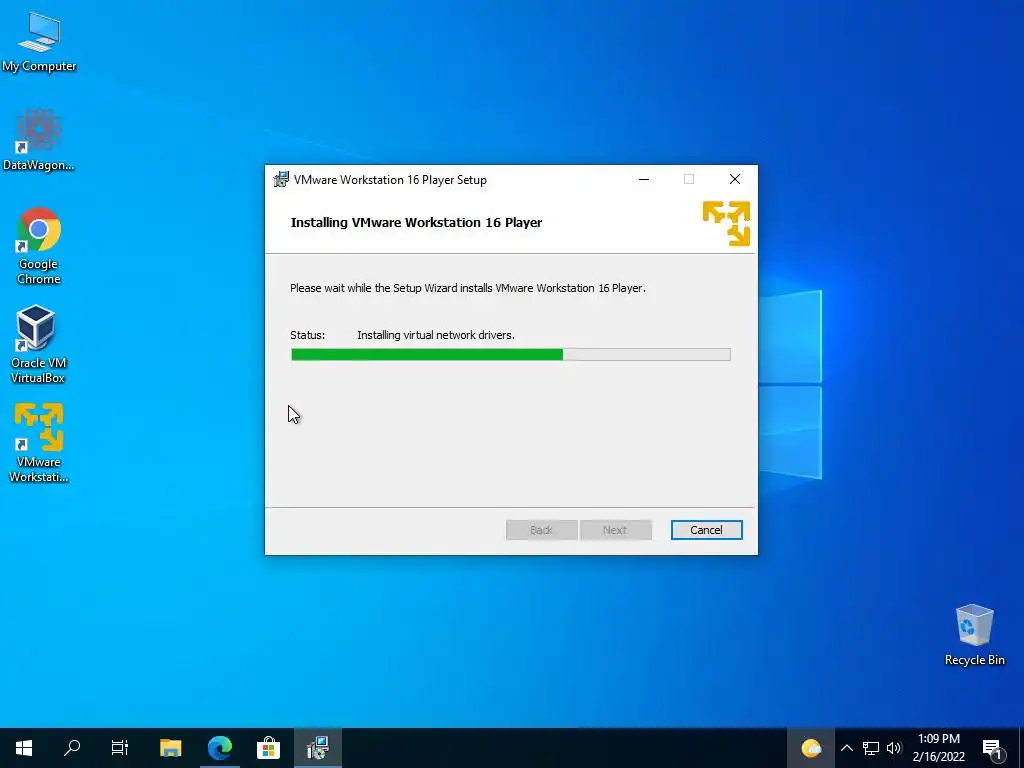Image resolution: width=1024 pixels, height=768 pixels.
Task: Launch Google Chrome from the desktop
Action: click(x=39, y=246)
